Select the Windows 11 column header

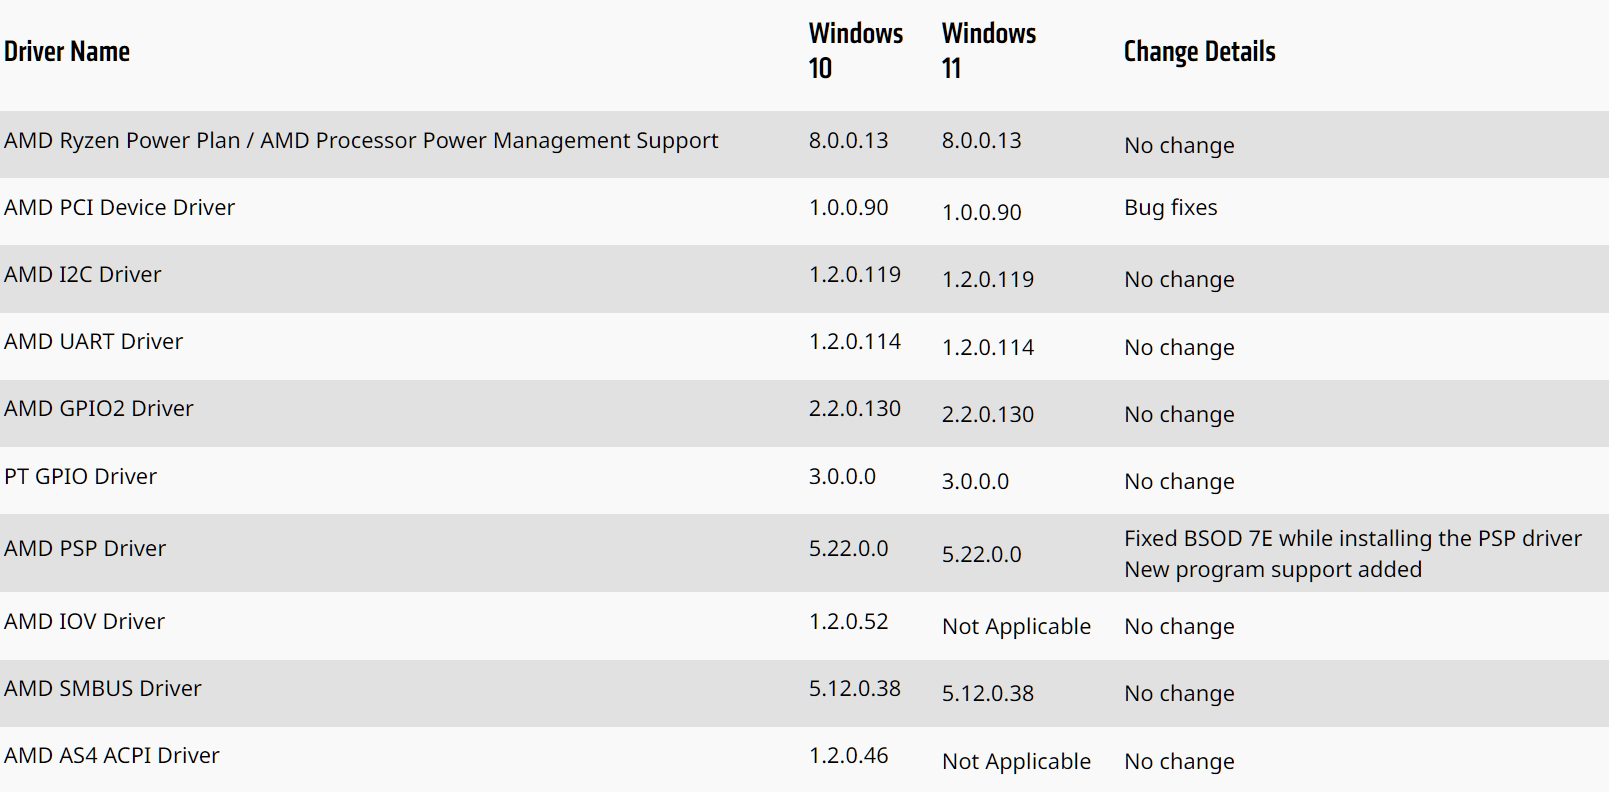click(x=989, y=51)
